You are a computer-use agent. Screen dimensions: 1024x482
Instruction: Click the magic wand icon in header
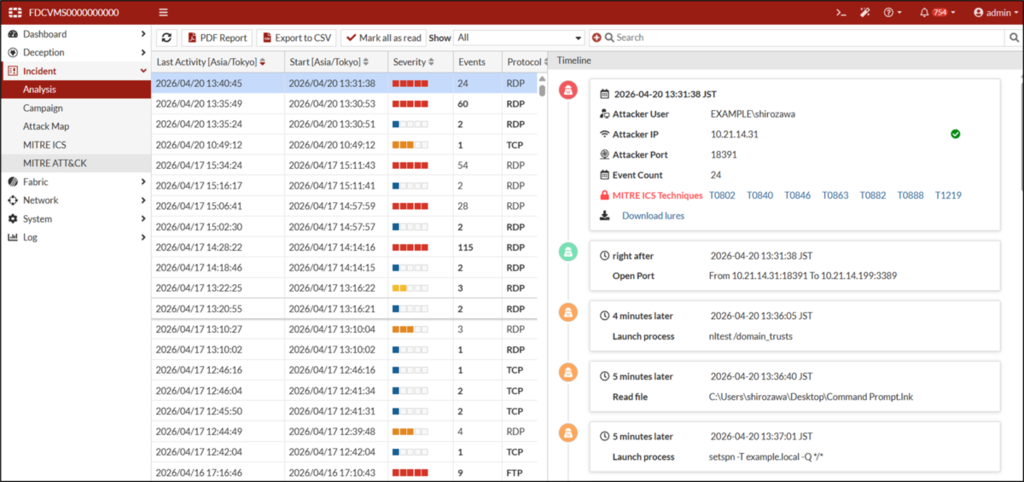(866, 12)
